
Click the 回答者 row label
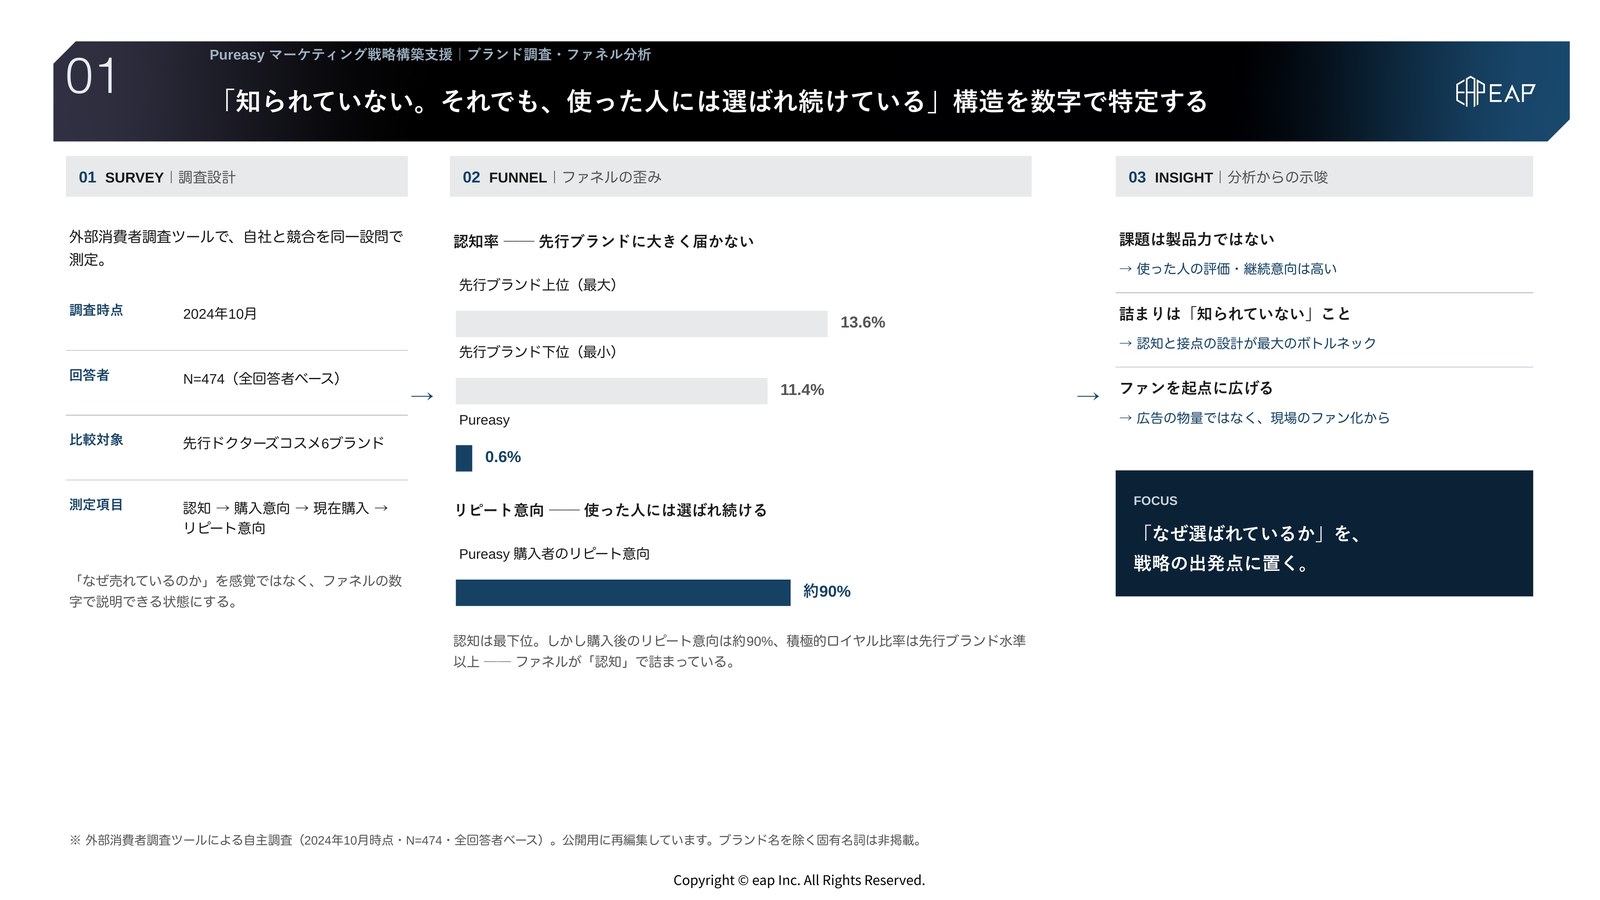click(x=89, y=375)
